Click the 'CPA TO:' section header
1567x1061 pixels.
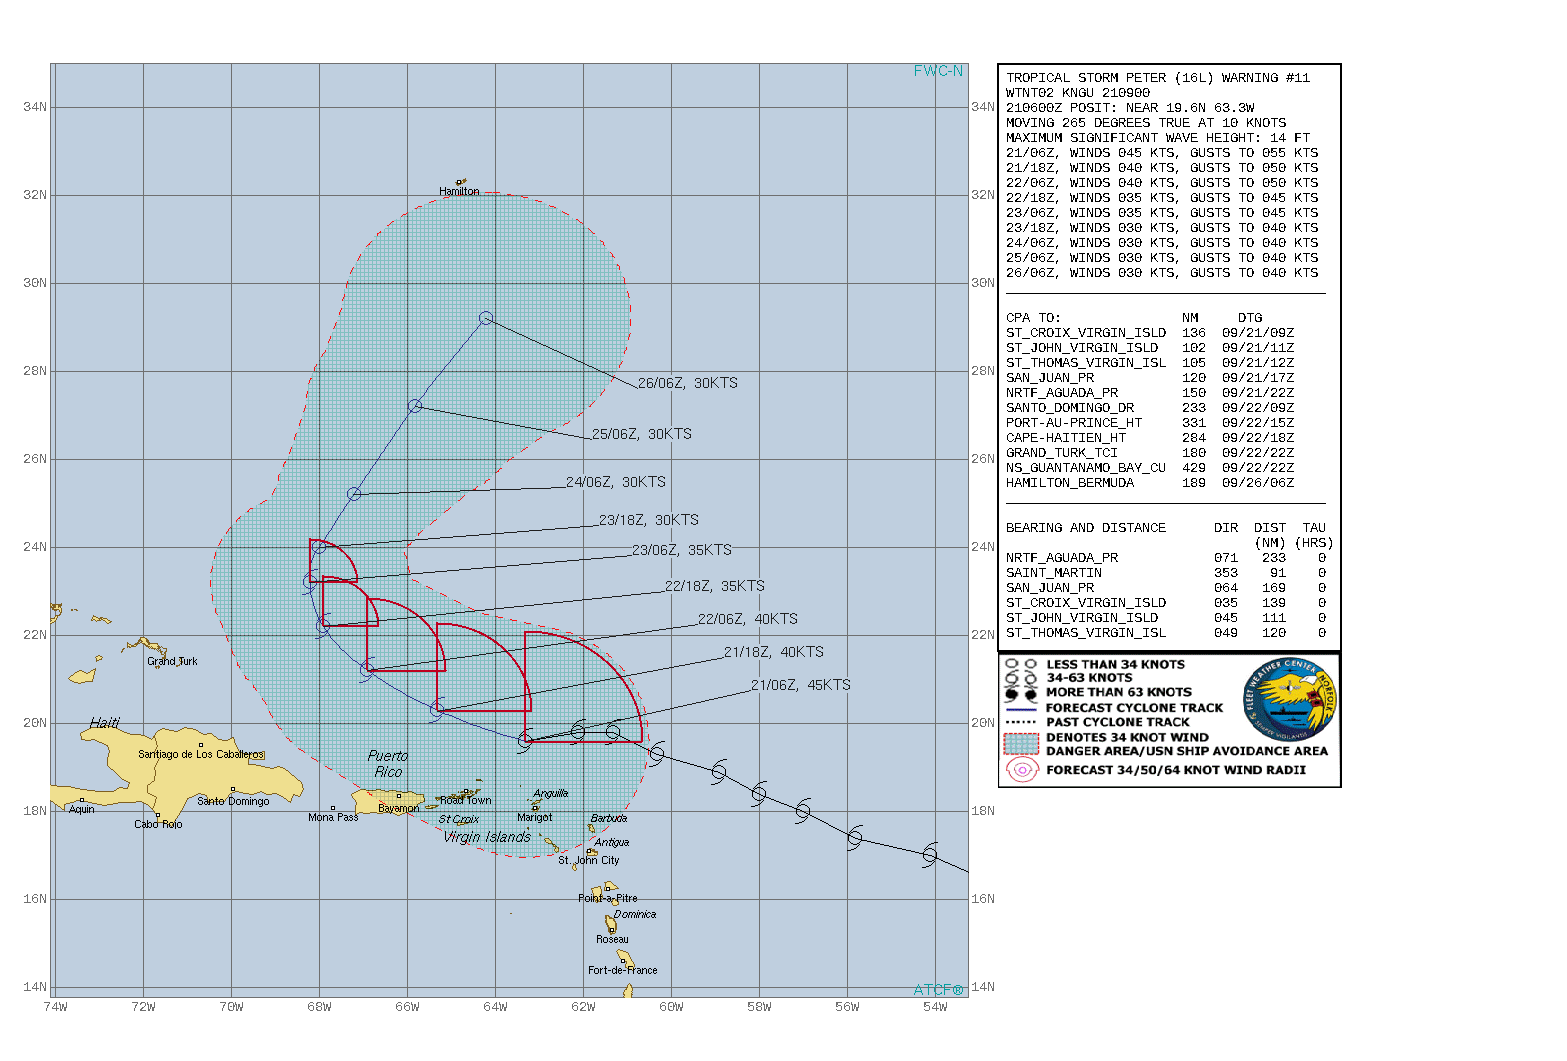[x=1033, y=318]
